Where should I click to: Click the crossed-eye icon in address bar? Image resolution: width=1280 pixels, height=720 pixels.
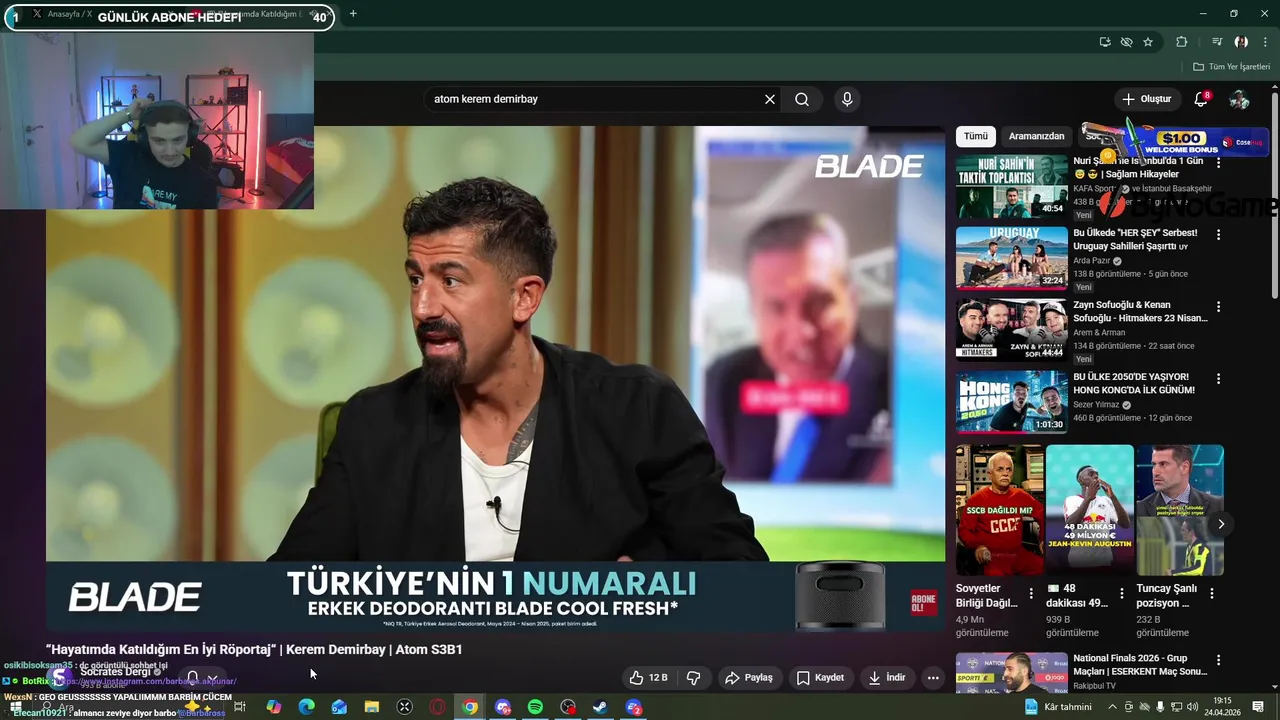[x=1126, y=42]
